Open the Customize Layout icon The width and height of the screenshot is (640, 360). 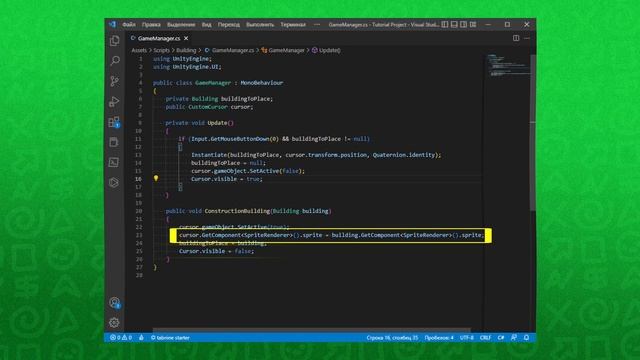point(473,24)
